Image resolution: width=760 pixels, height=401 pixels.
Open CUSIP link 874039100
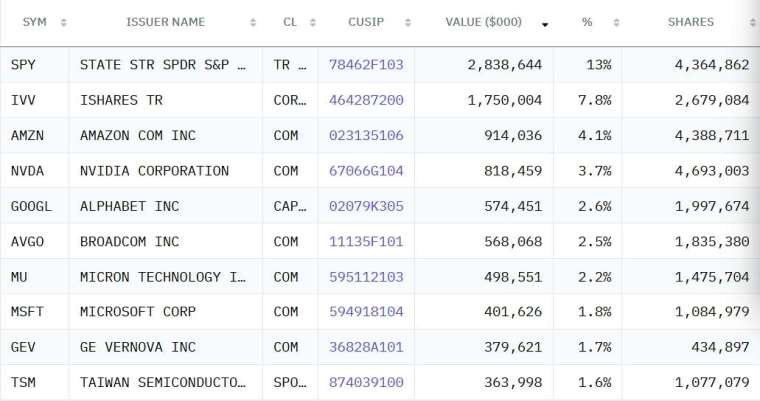(366, 382)
